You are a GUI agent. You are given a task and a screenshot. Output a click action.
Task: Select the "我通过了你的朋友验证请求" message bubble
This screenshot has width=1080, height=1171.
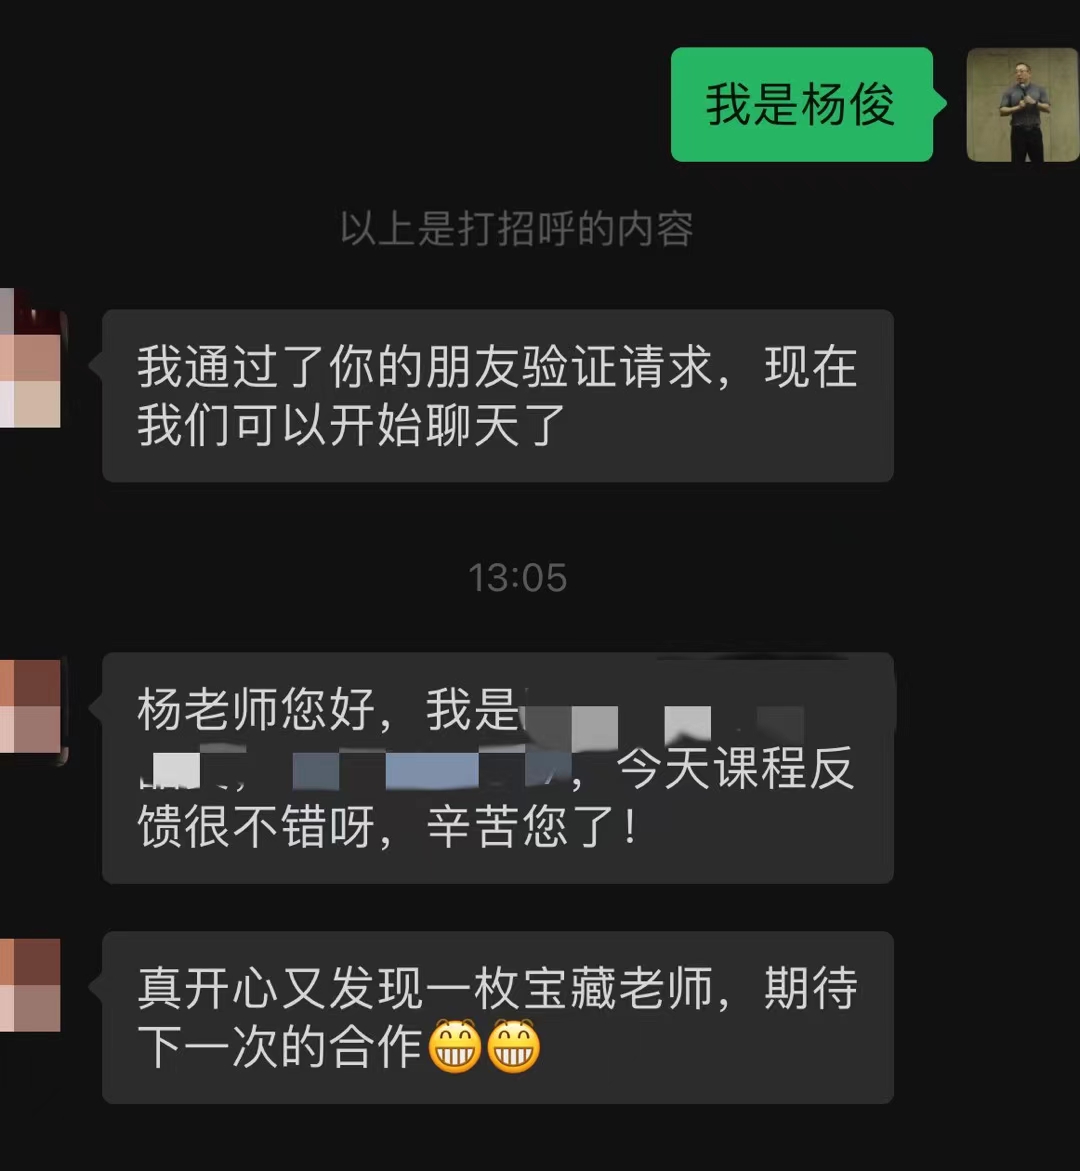[498, 396]
